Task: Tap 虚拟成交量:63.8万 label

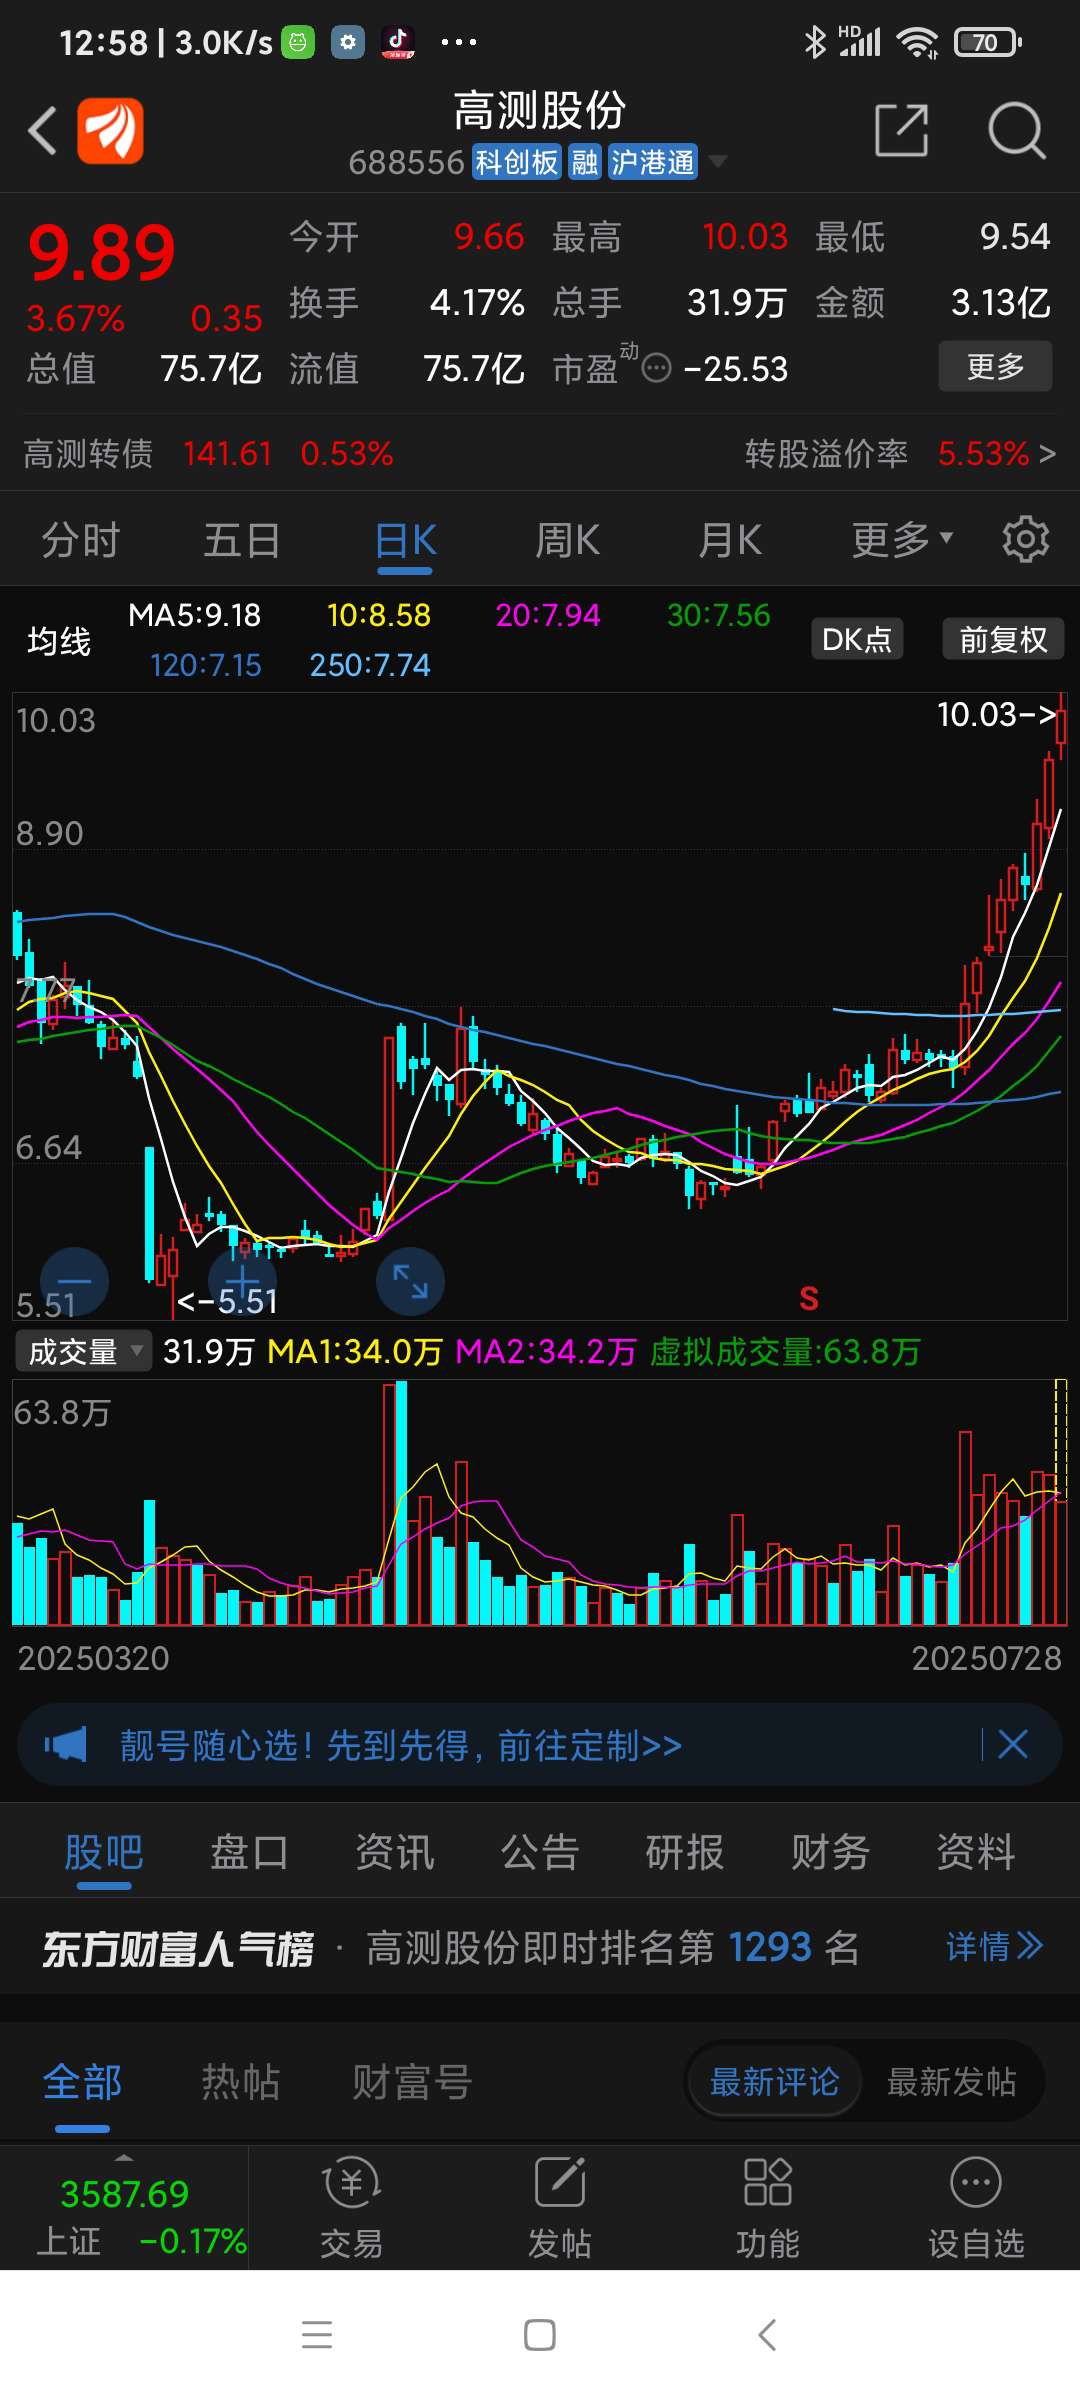Action: [x=785, y=1352]
